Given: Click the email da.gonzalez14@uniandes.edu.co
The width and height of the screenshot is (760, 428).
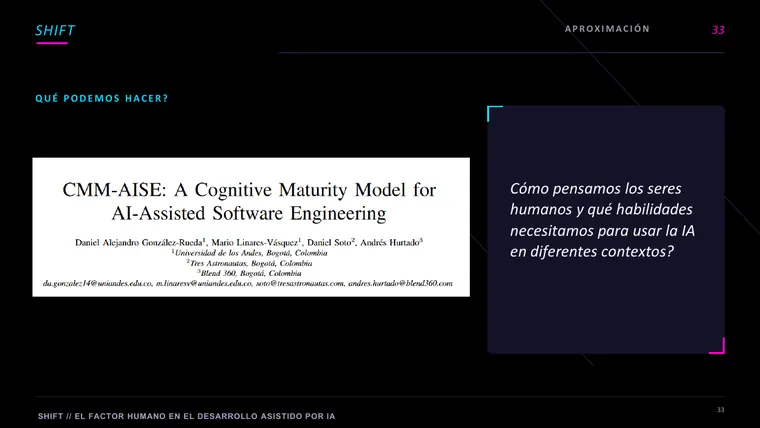Looking at the screenshot, I should click(97, 283).
